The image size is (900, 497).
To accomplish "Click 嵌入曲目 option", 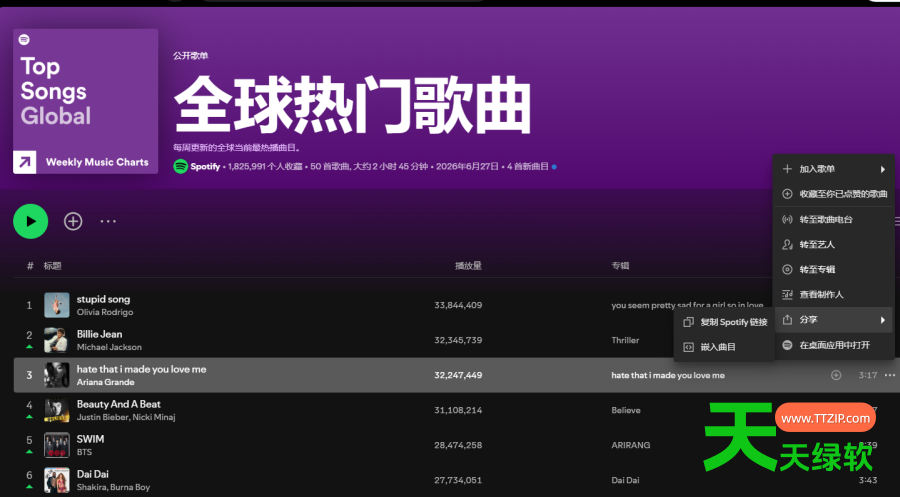I will [725, 347].
